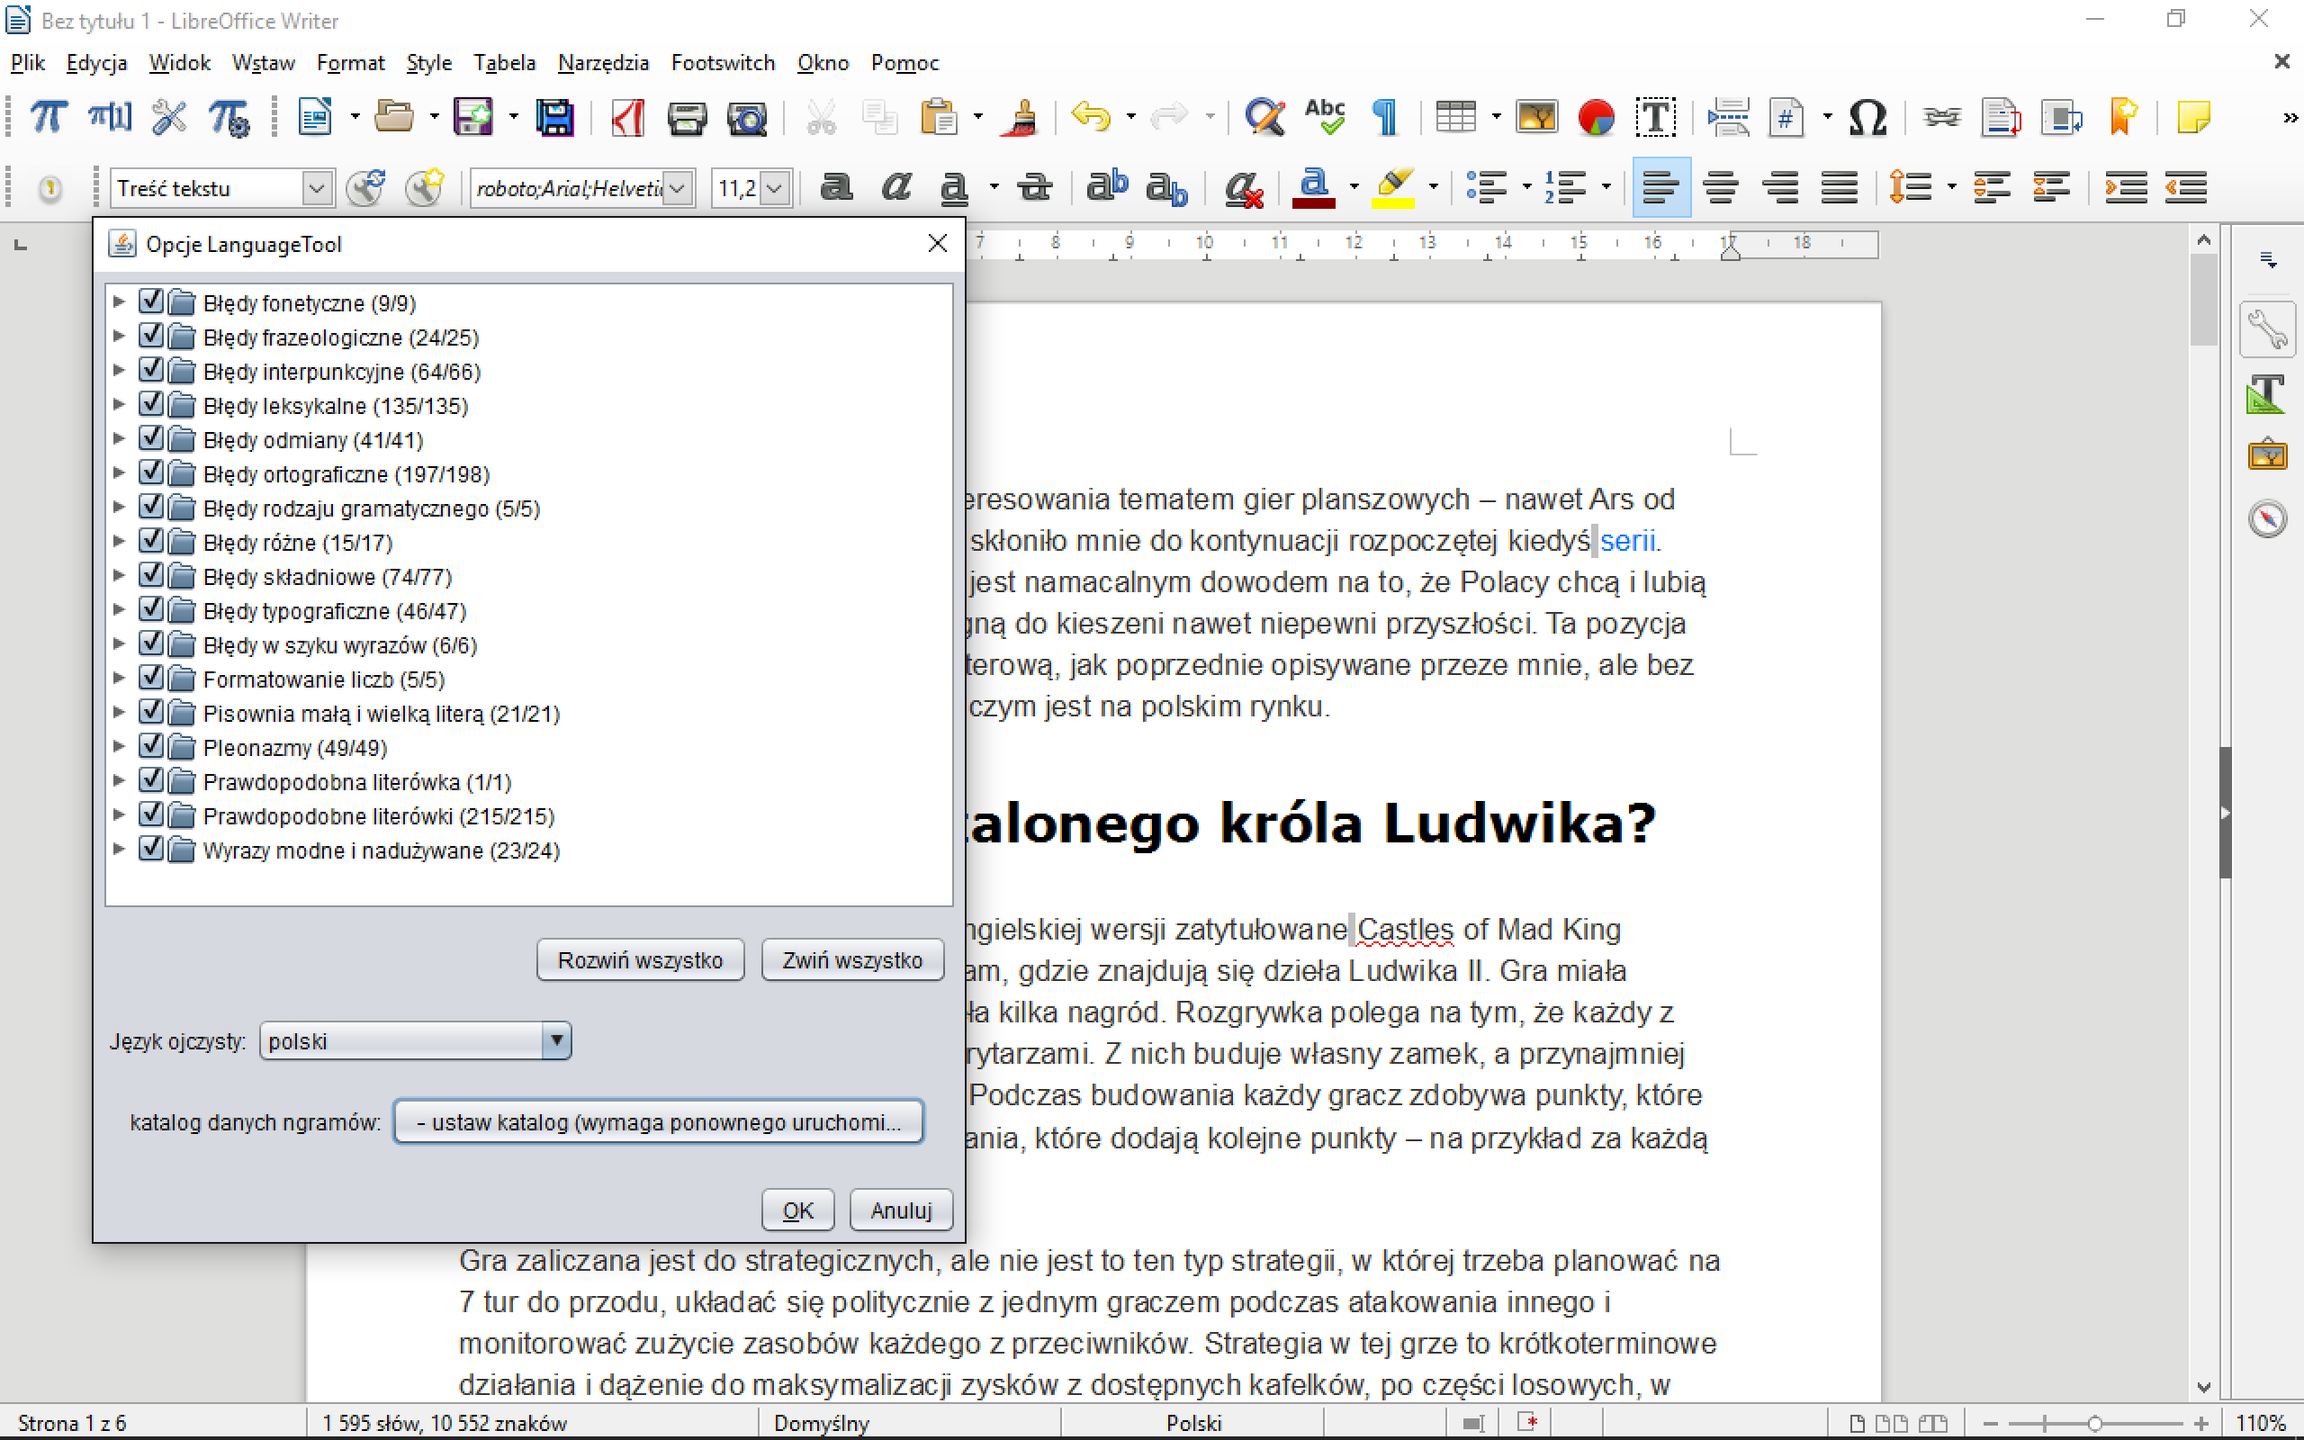Click the yellow Insert Comment note icon
The height and width of the screenshot is (1440, 2304).
click(x=2193, y=118)
